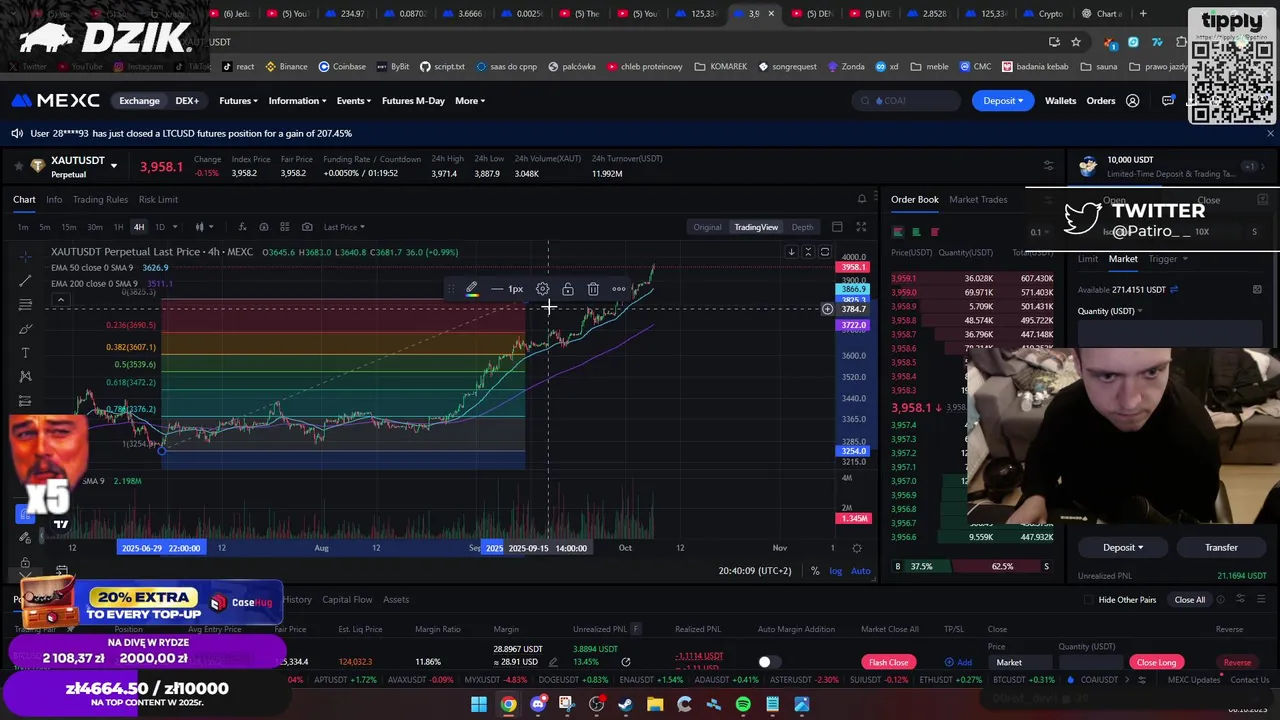The width and height of the screenshot is (1280, 720).
Task: Open the Trading Rules tab
Action: pos(100,199)
